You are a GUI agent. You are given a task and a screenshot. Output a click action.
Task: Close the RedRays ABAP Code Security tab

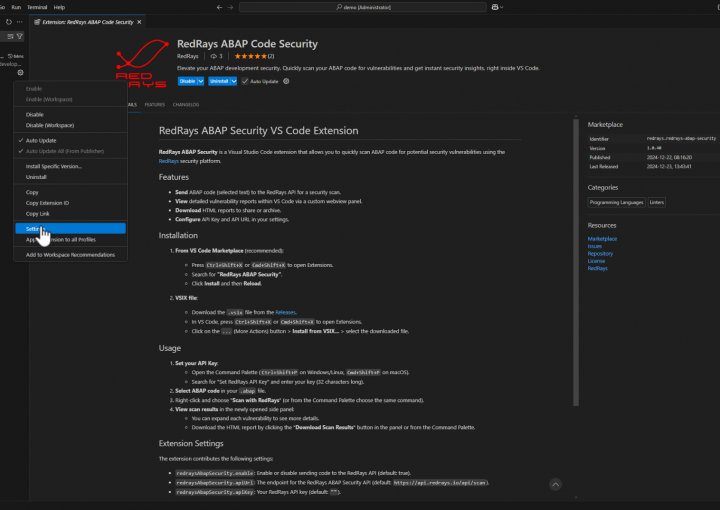point(139,22)
